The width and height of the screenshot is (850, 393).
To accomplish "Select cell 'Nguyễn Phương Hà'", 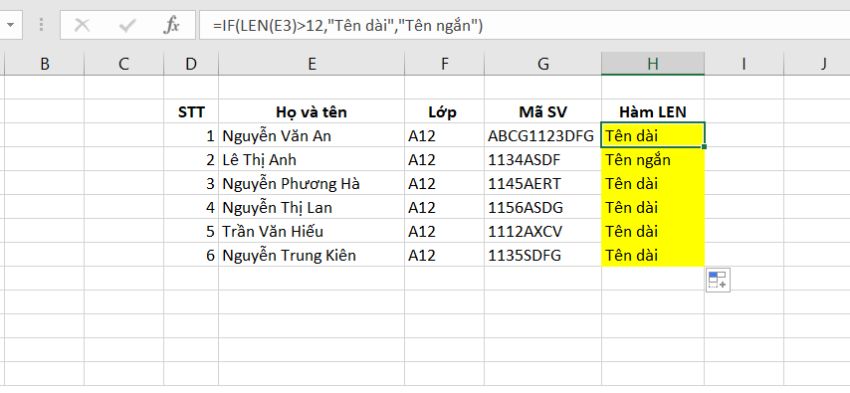I will click(311, 183).
